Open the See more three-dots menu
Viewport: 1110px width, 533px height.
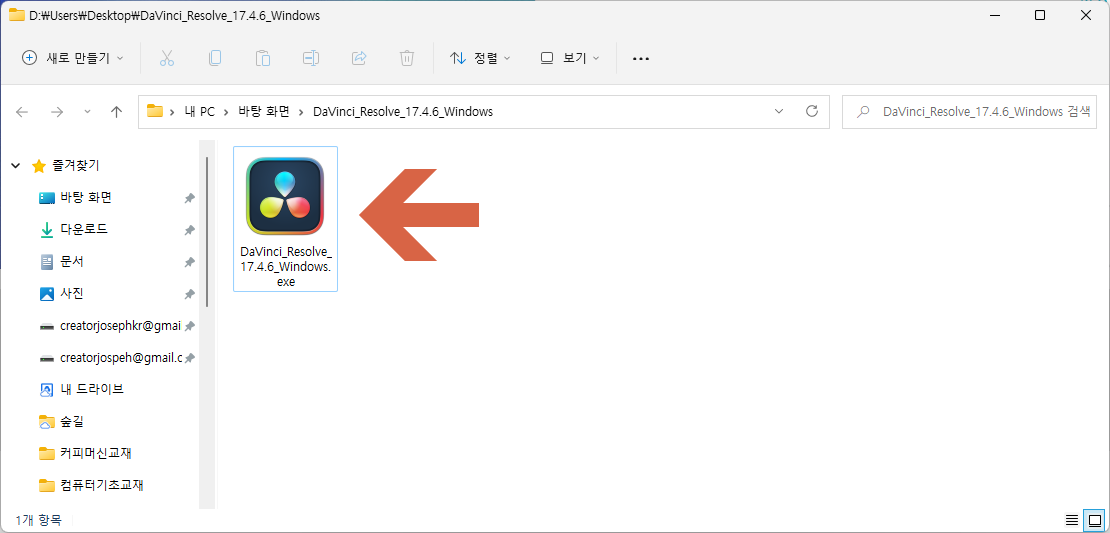coord(641,59)
